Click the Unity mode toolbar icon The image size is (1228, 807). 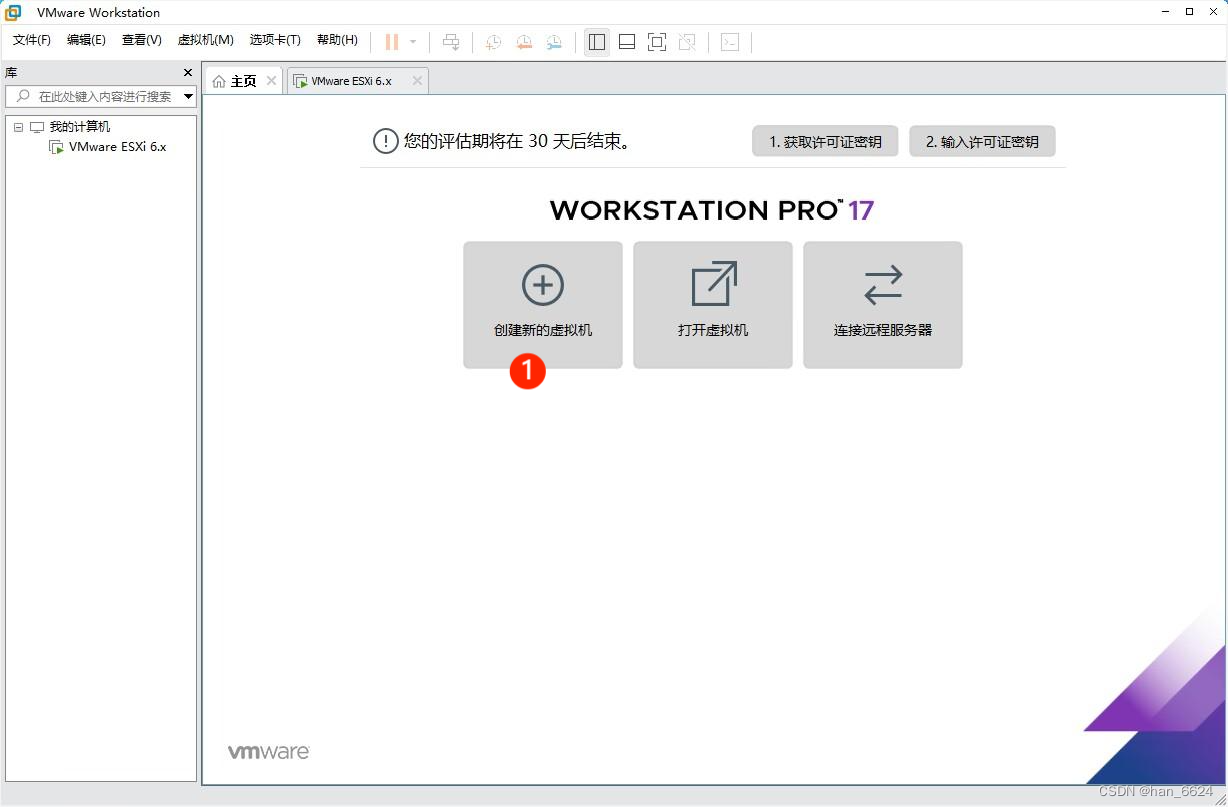click(687, 42)
